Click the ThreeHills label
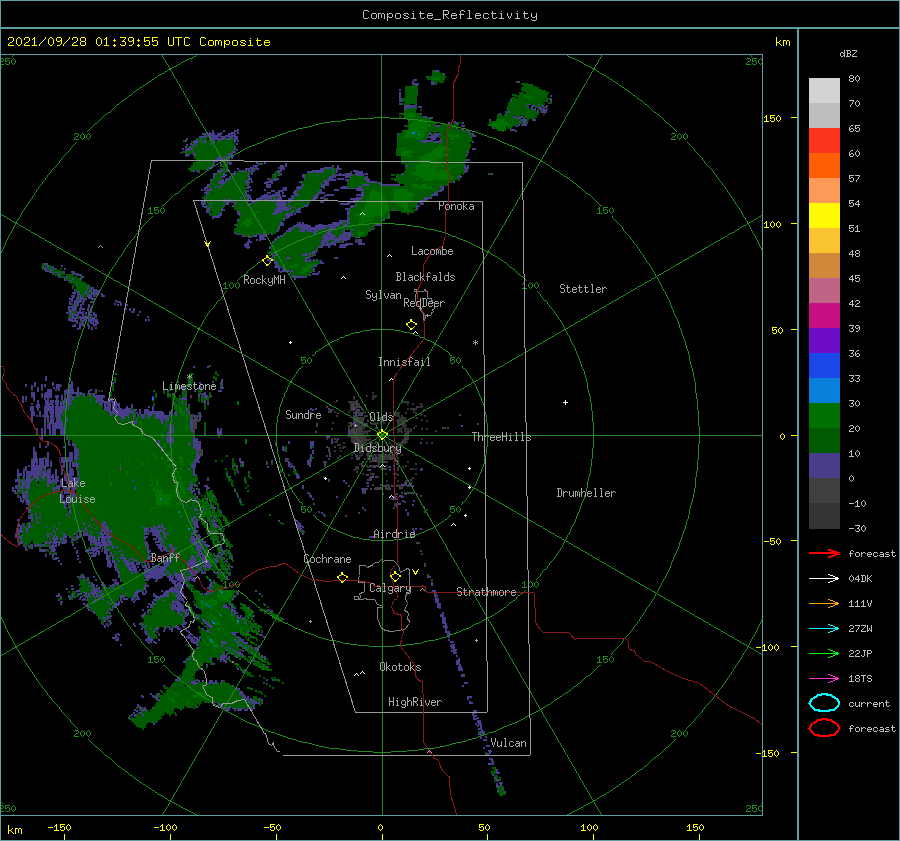 [x=501, y=437]
